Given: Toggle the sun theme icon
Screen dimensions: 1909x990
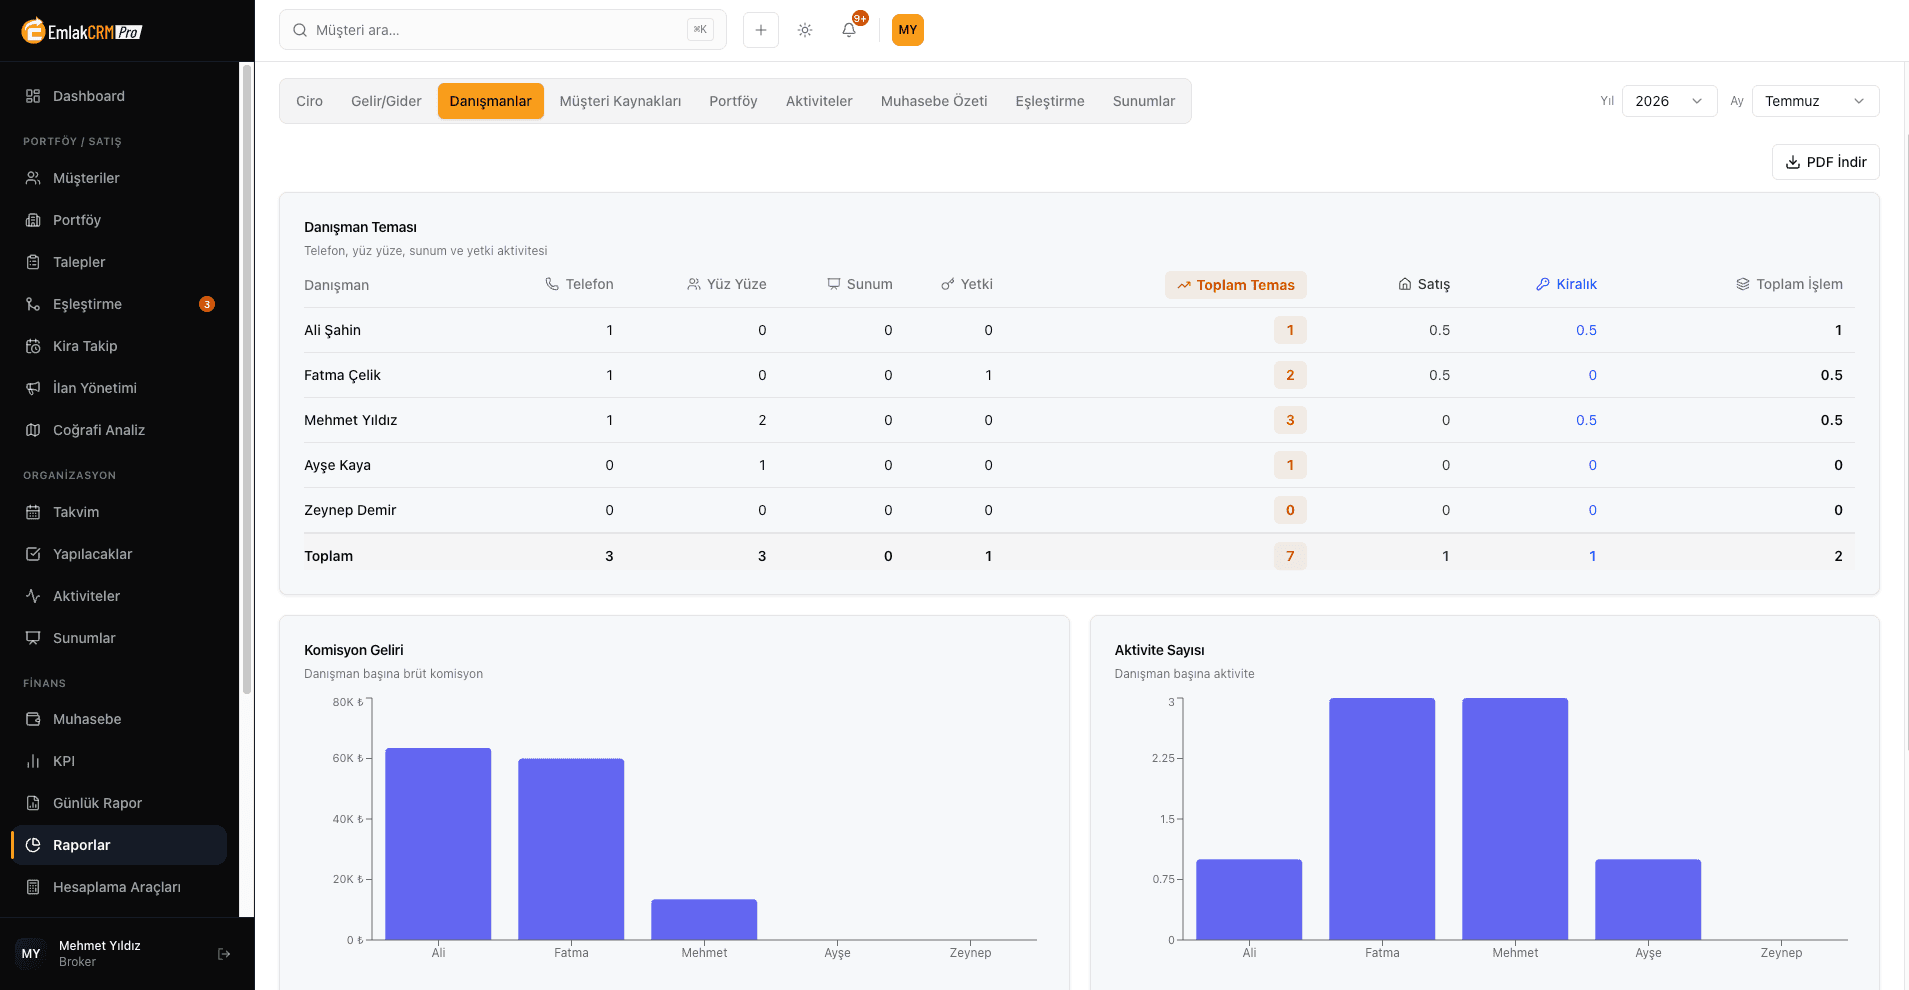Looking at the screenshot, I should (805, 30).
